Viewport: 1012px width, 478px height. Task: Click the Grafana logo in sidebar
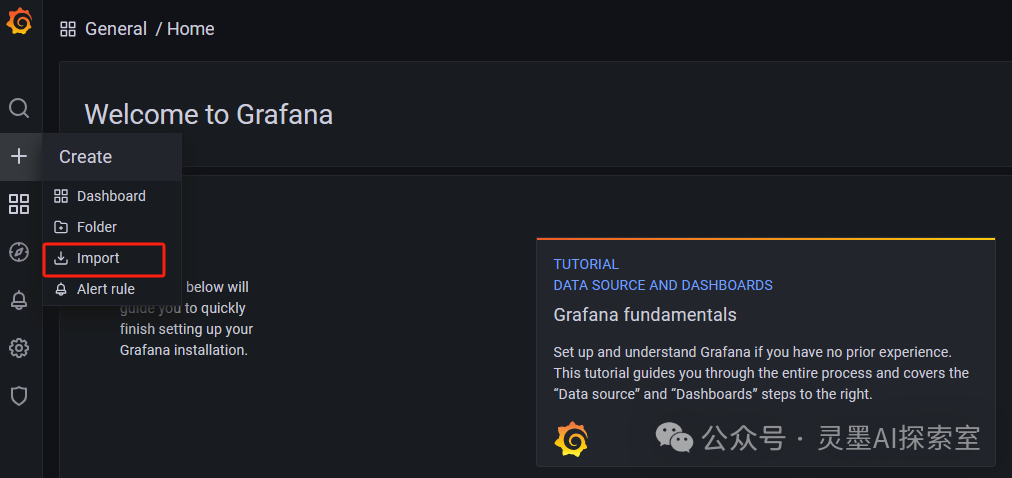[19, 21]
